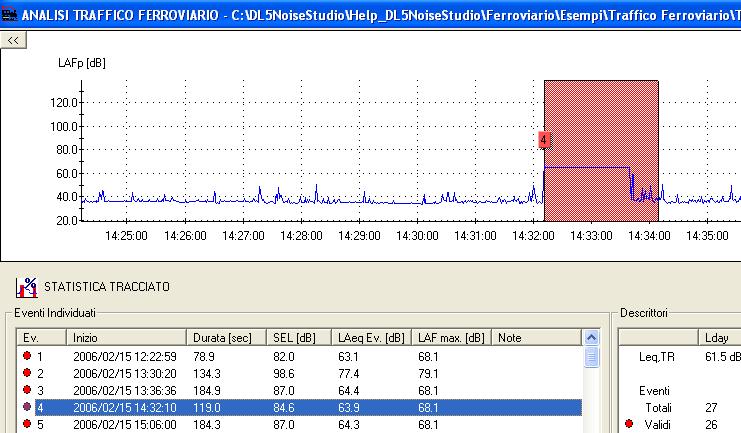Click red dot icon of event 1
Image resolution: width=741 pixels, height=433 pixels.
(x=27, y=355)
